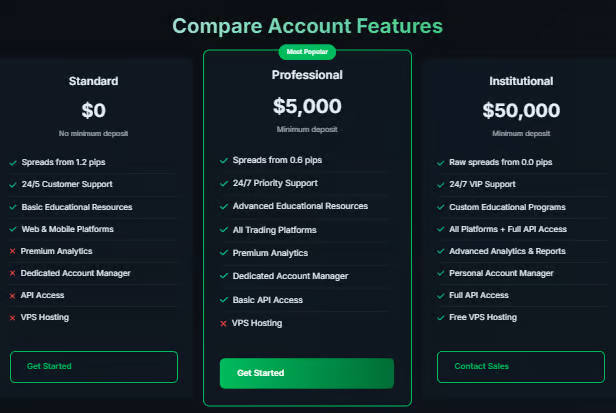Click the Most Popular badge

point(307,51)
